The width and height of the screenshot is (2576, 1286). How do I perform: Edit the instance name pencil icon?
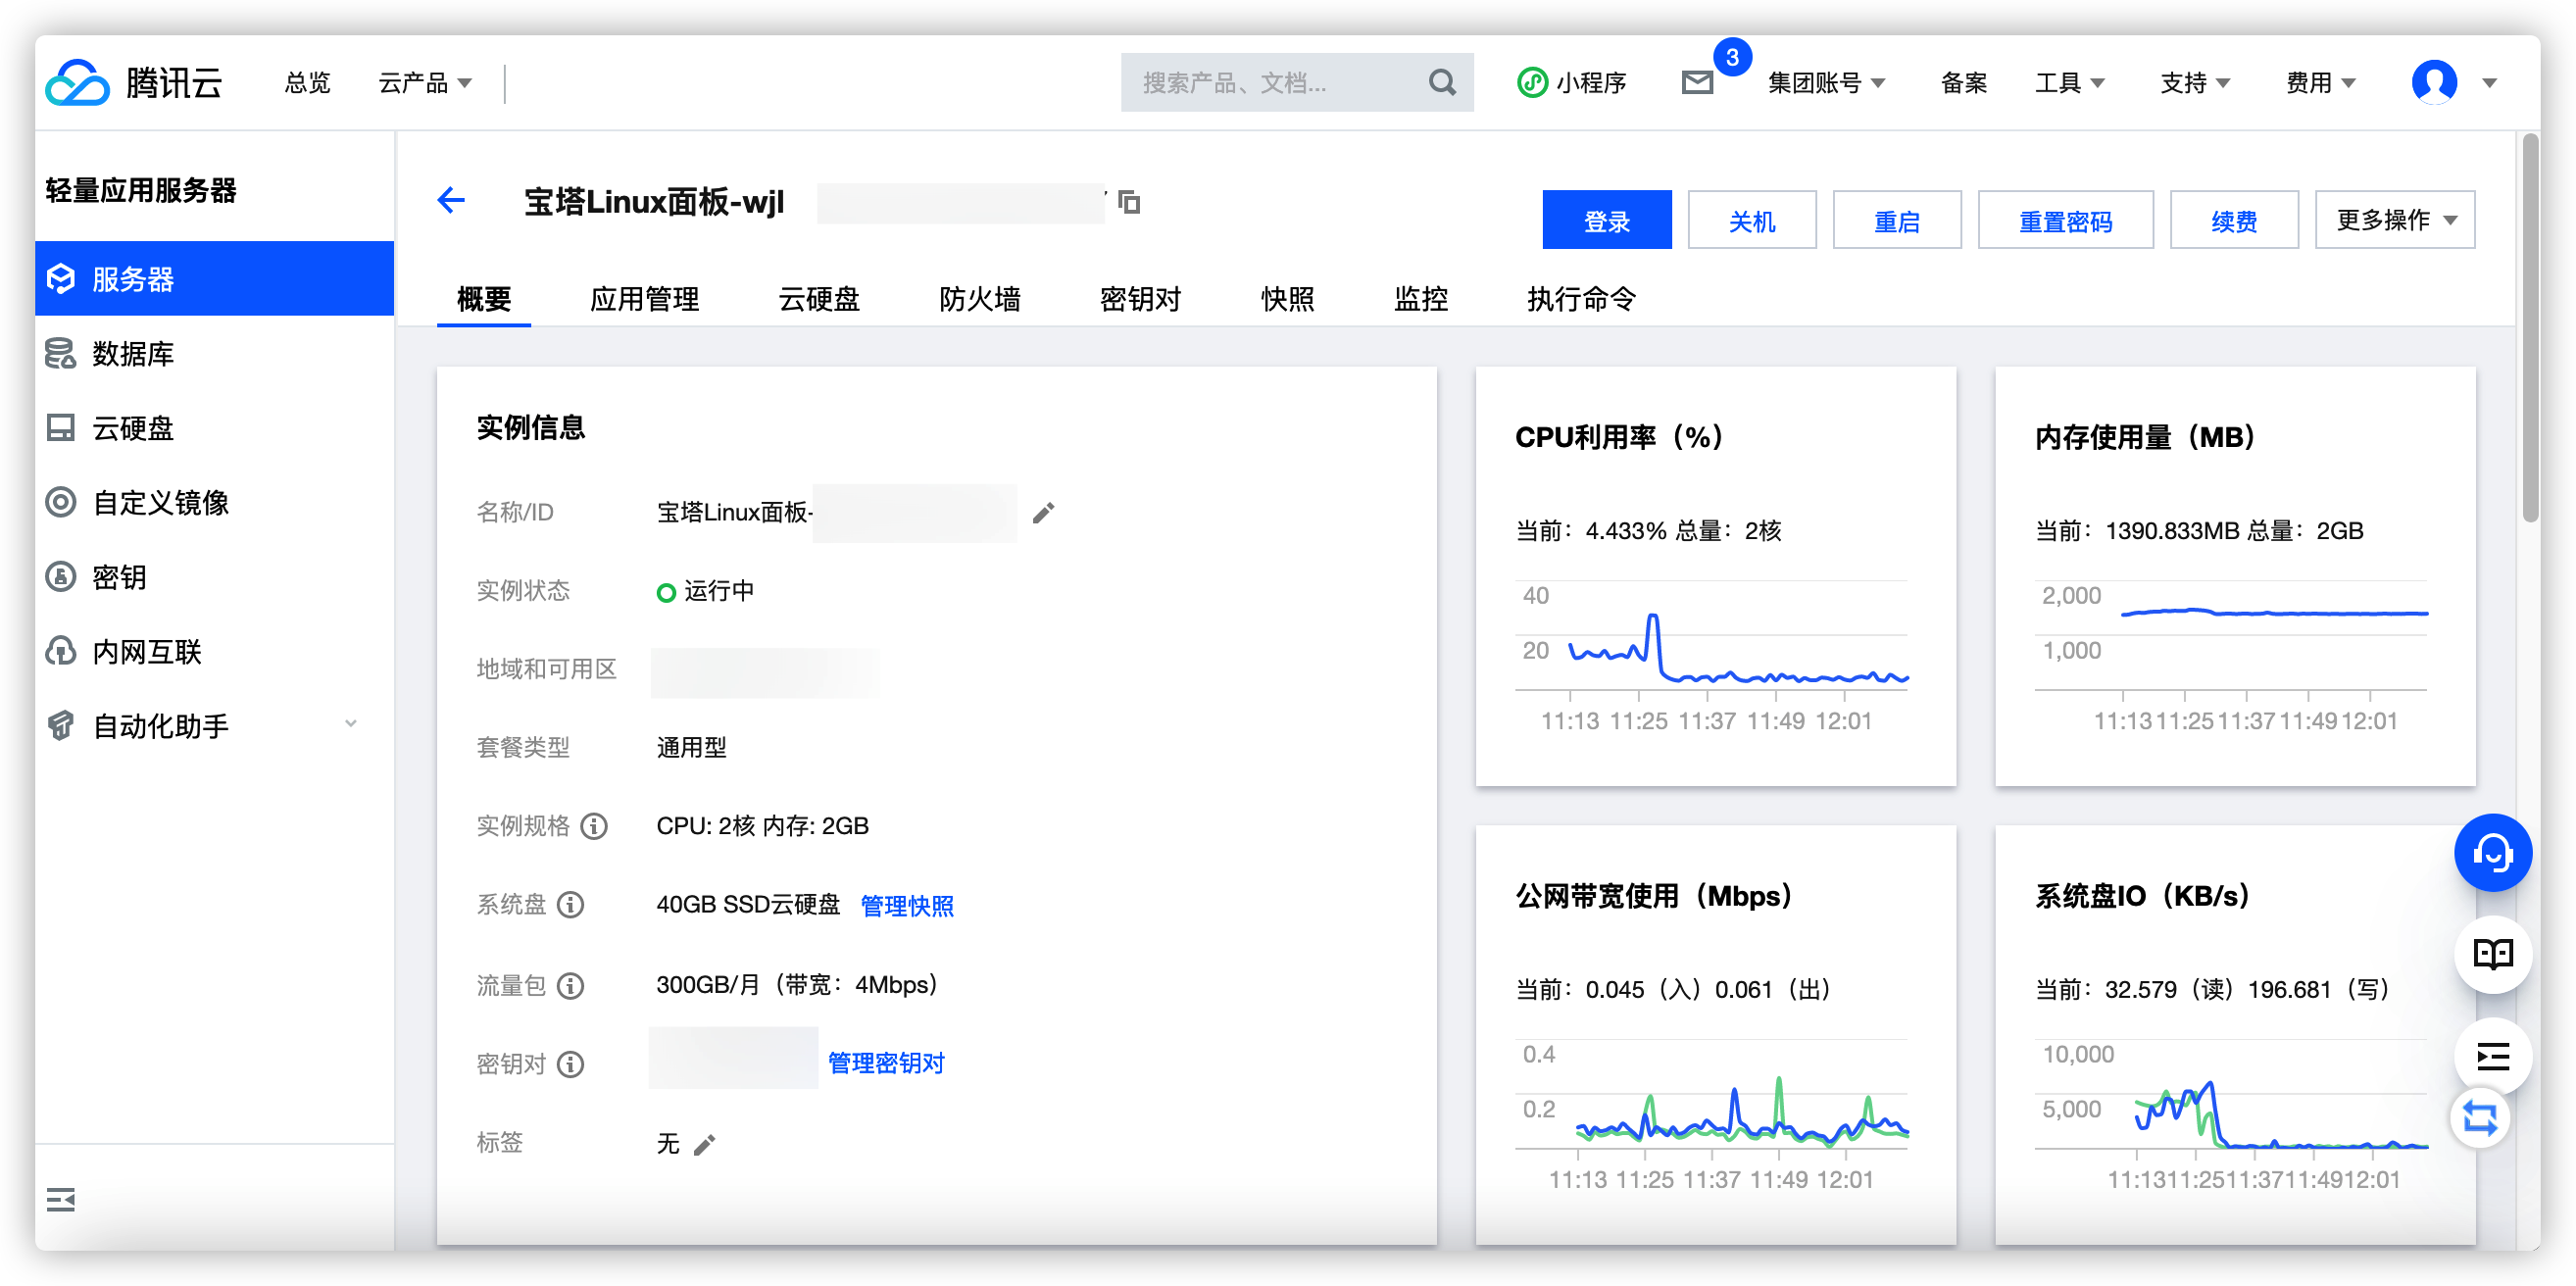click(x=1043, y=513)
